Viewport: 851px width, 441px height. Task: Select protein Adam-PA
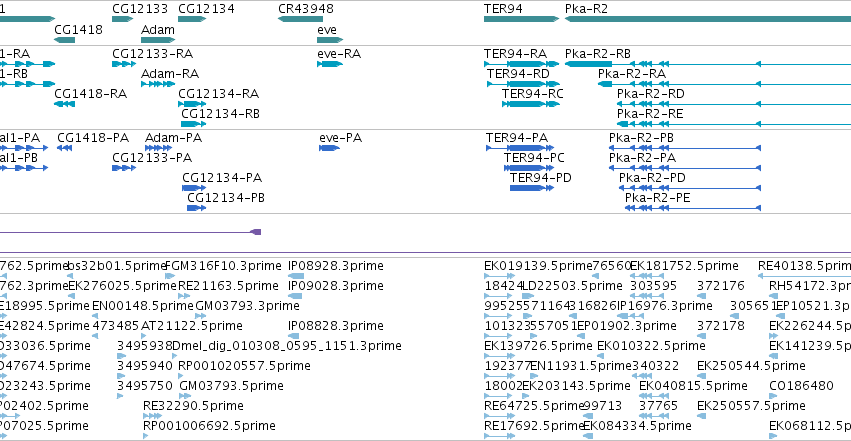(158, 148)
